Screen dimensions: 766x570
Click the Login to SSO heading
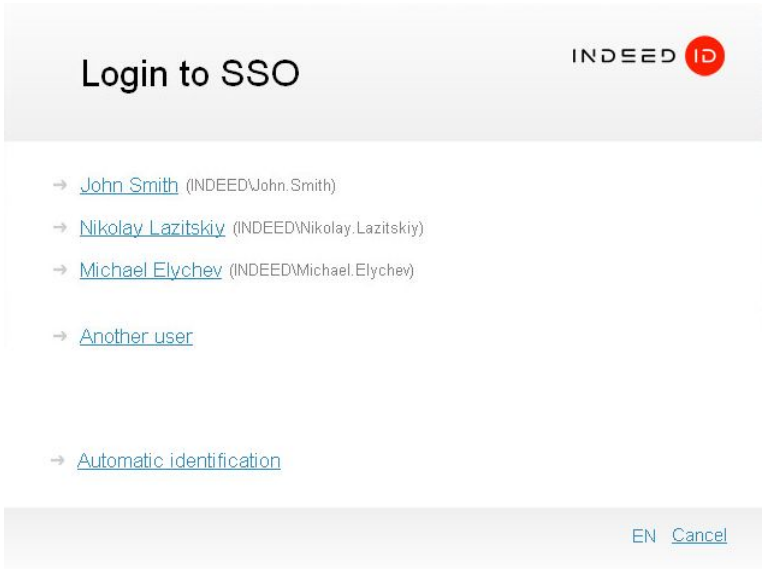(190, 73)
